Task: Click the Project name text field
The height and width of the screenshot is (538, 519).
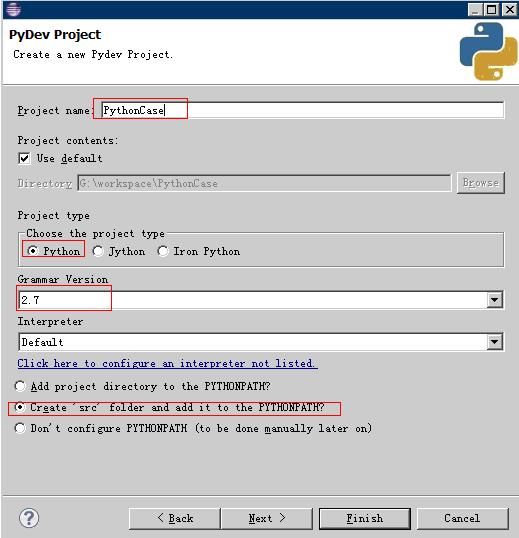Action: (303, 110)
